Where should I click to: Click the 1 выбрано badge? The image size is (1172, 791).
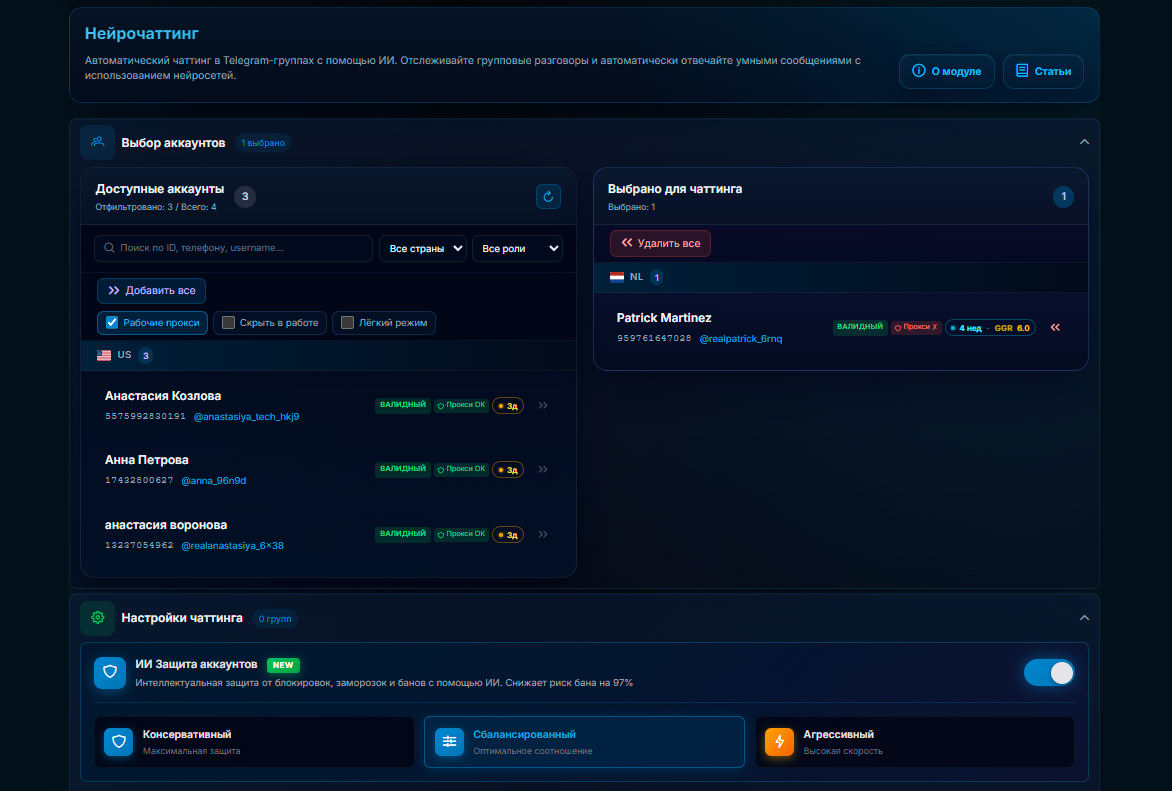click(263, 143)
